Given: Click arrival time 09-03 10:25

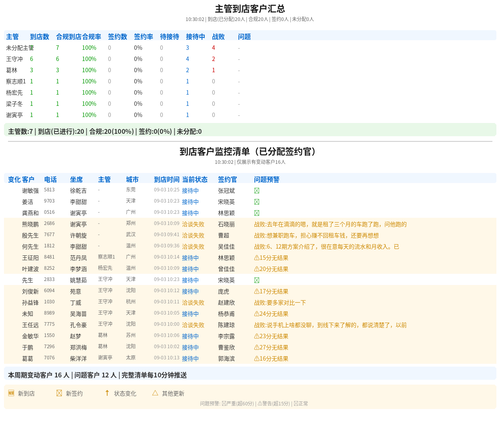Looking at the screenshot, I should pos(167,190).
